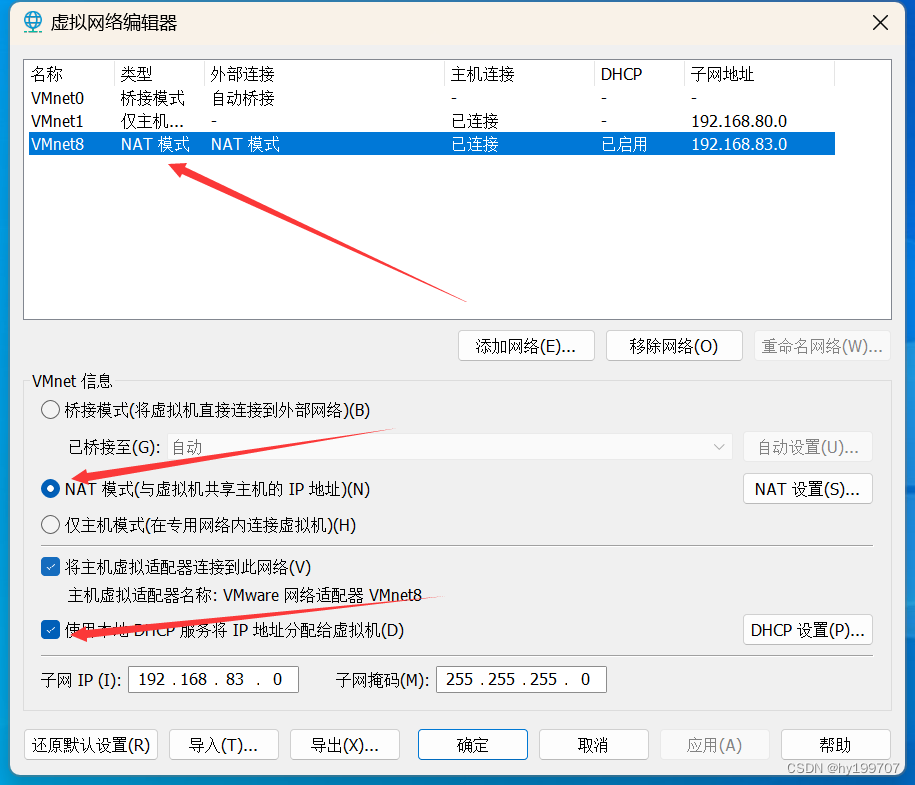Select the VMnet8 row
Screen dimensions: 915x785
coord(432,144)
